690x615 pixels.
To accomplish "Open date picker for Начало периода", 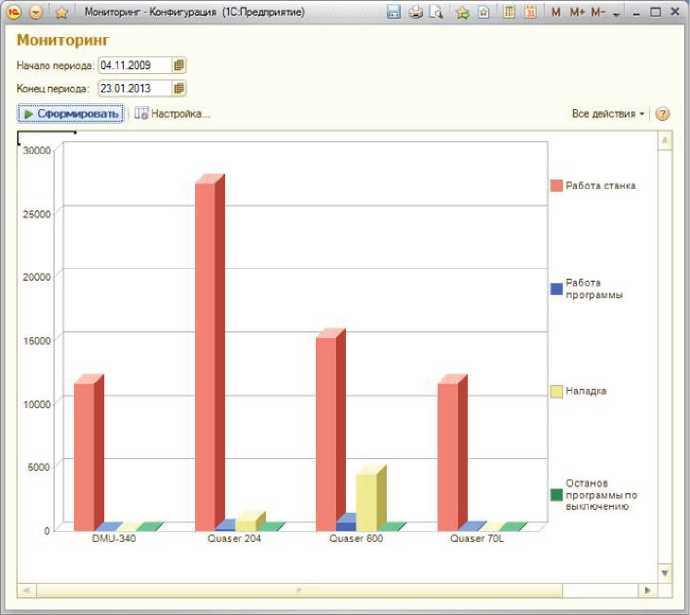I will point(179,65).
